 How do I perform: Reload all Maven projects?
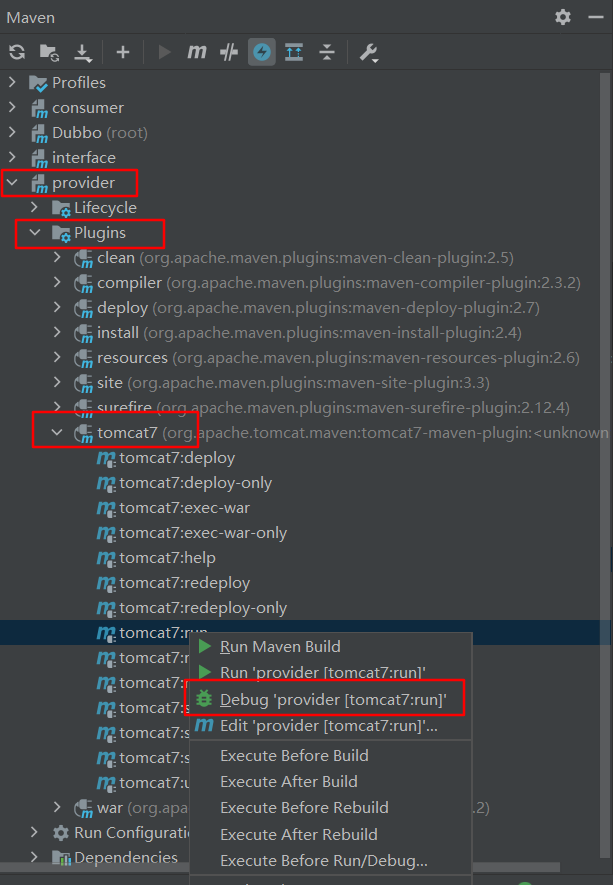(17, 52)
